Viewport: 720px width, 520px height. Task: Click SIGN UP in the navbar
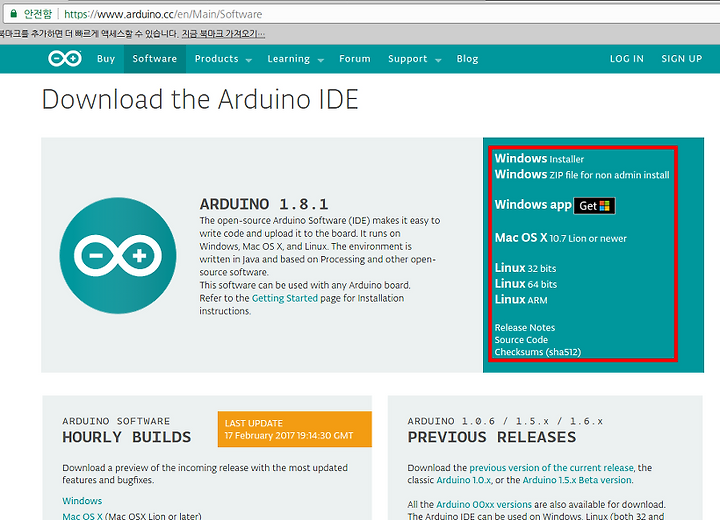click(681, 59)
